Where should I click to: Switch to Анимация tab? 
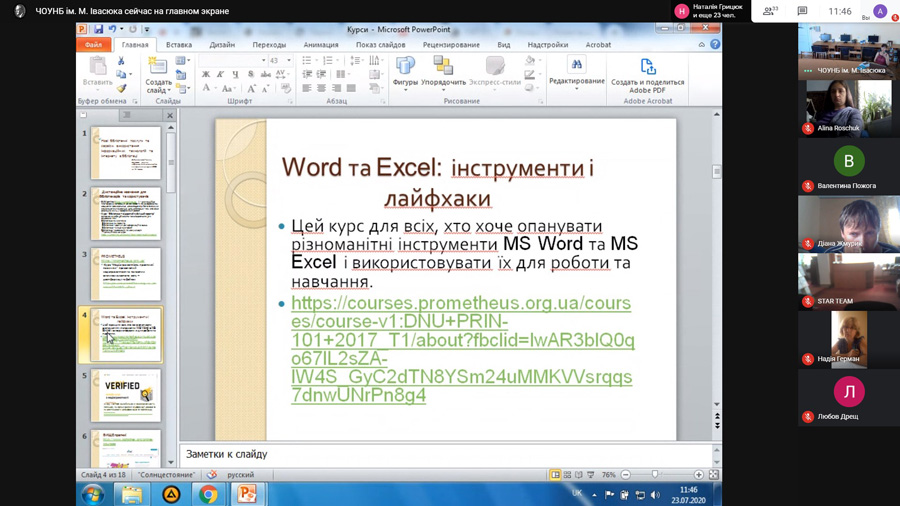tap(321, 45)
